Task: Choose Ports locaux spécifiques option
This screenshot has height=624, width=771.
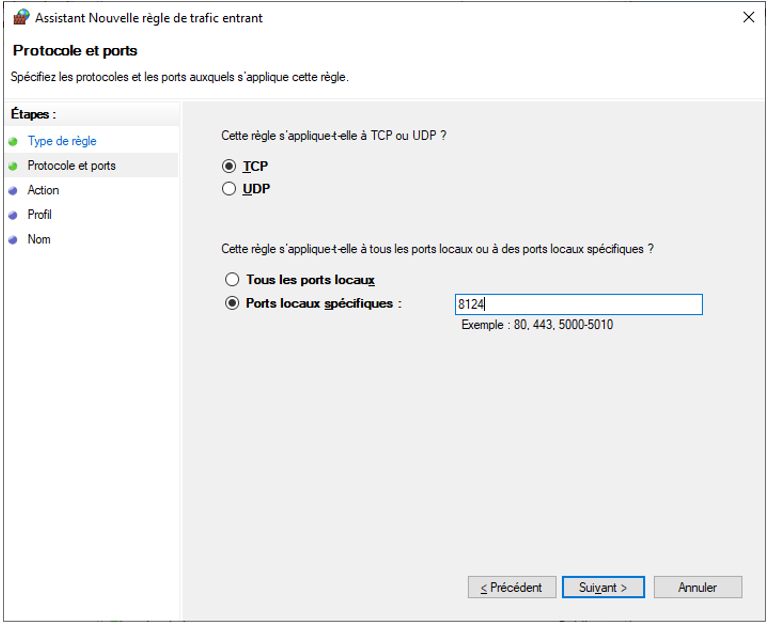Action: point(233,303)
